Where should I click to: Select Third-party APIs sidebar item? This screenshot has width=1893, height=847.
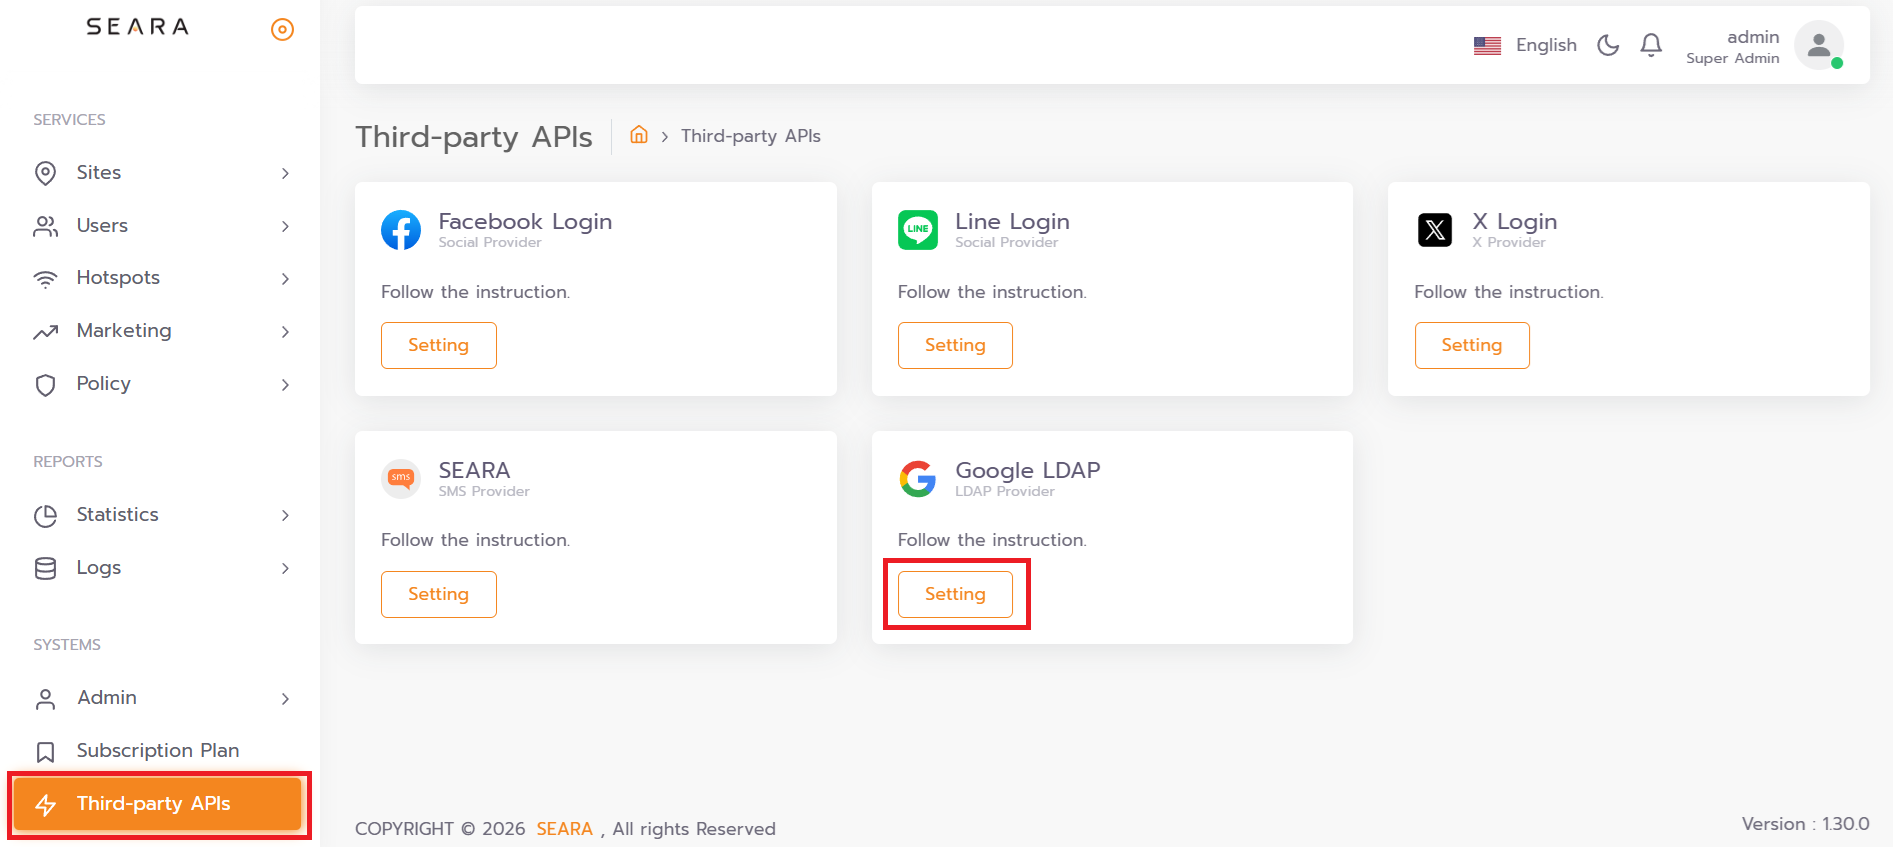157,804
